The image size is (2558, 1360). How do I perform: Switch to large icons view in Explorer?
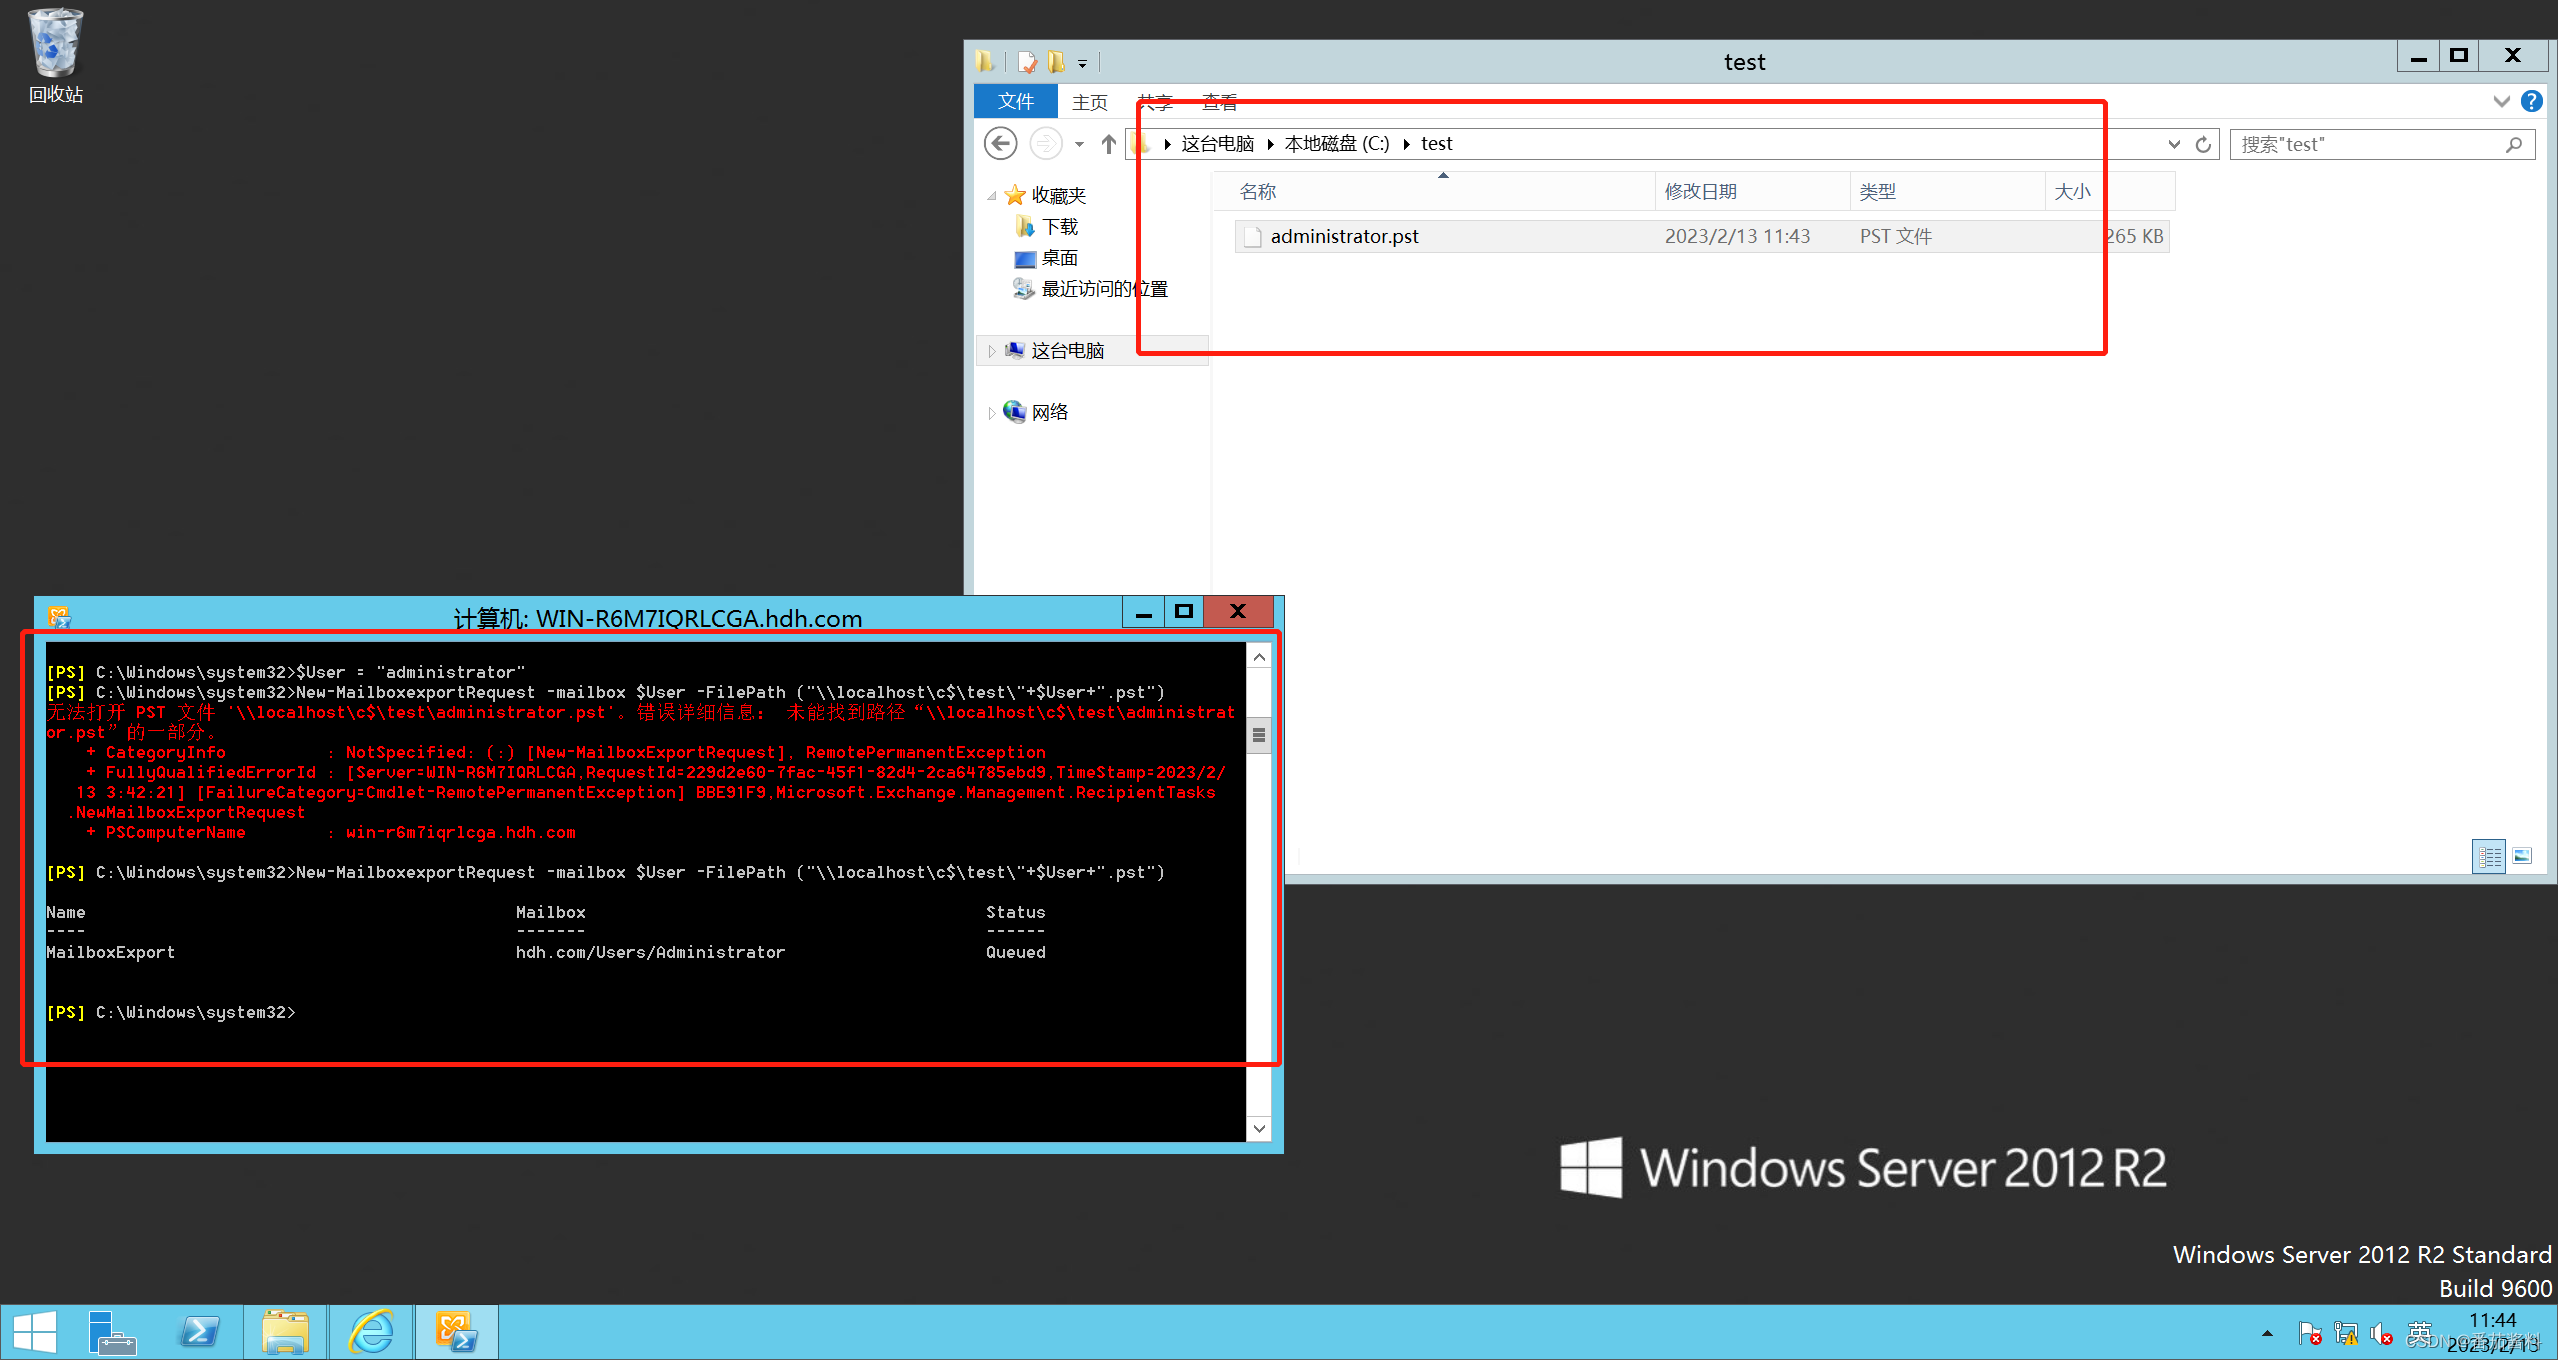[x=2522, y=856]
